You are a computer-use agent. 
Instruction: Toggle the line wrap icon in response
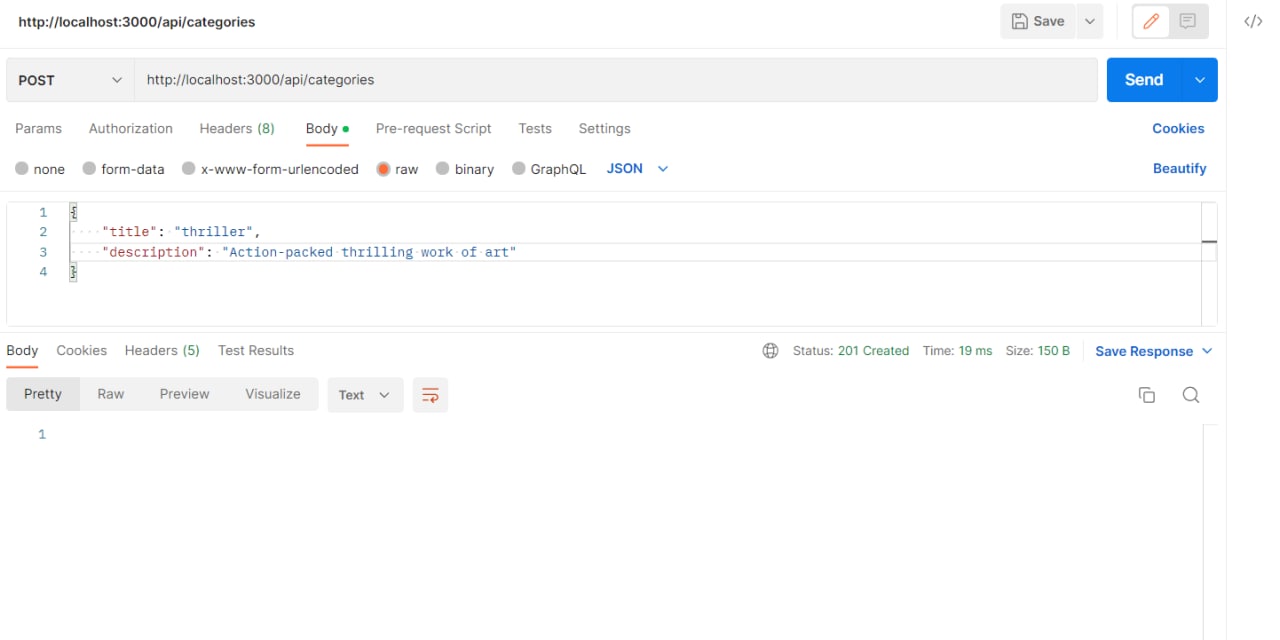coord(430,395)
